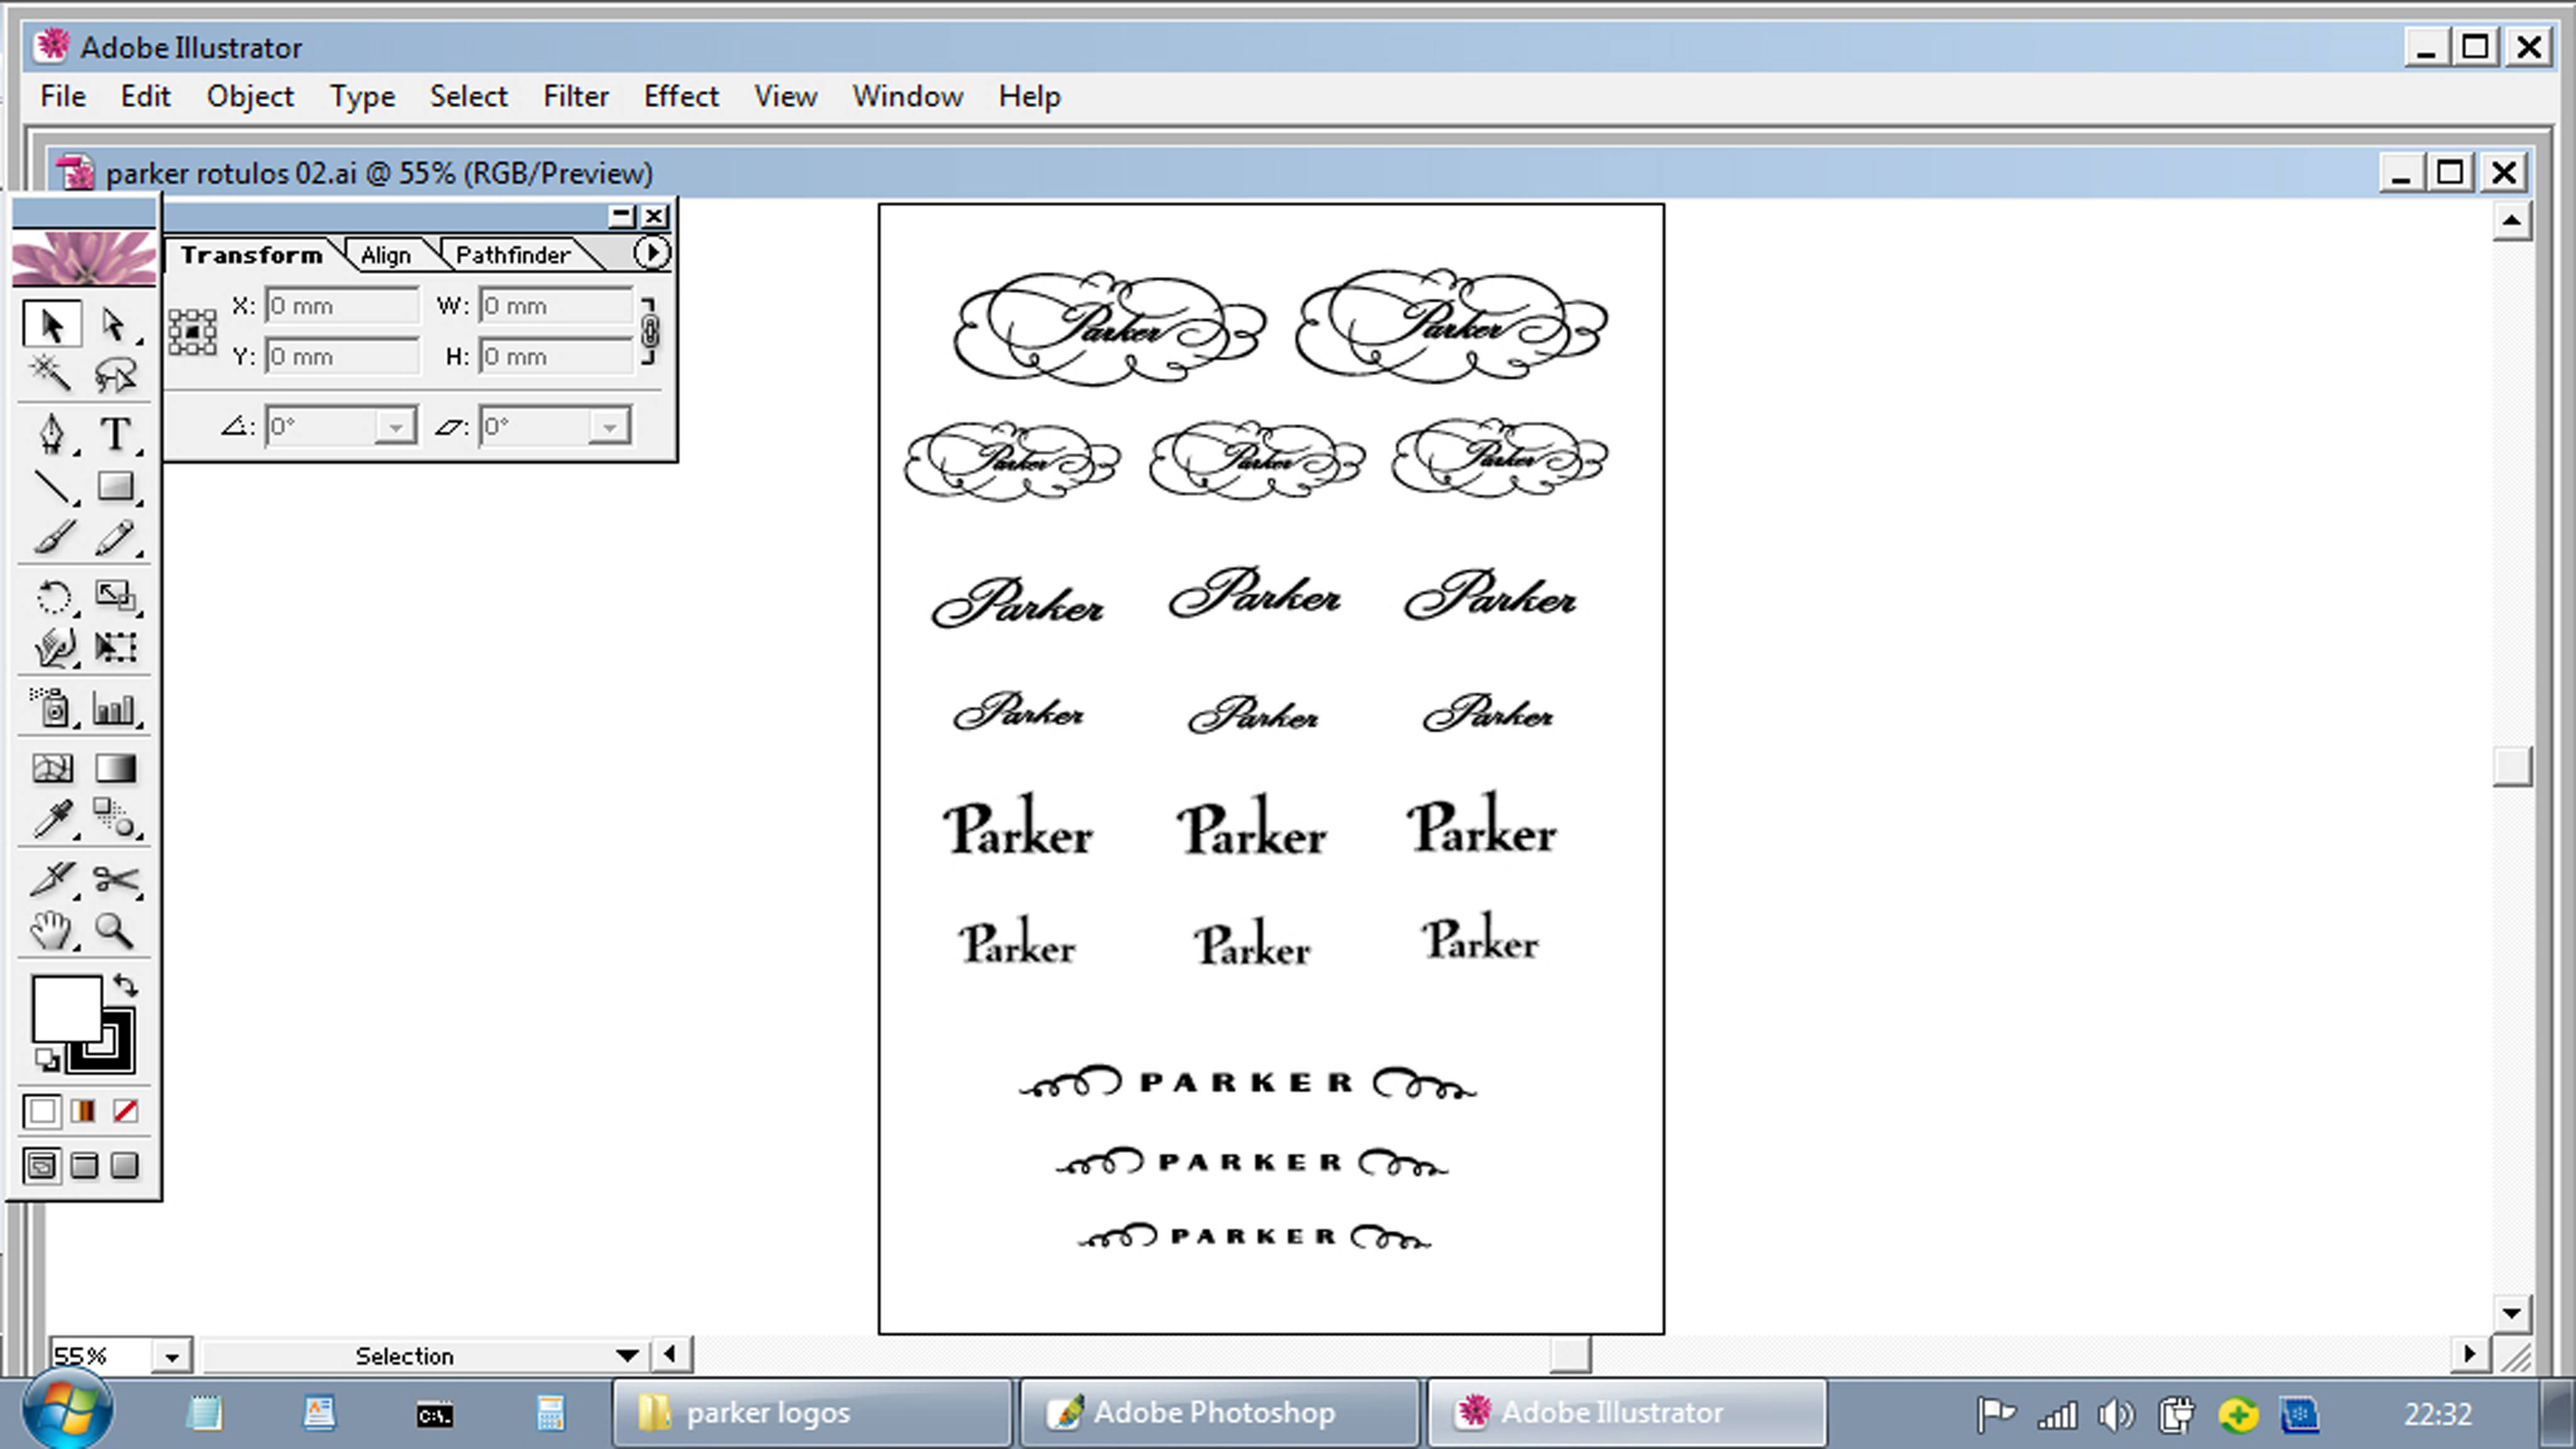Viewport: 2576px width, 1449px height.
Task: Set fill to None with red slash button
Action: pos(125,1111)
